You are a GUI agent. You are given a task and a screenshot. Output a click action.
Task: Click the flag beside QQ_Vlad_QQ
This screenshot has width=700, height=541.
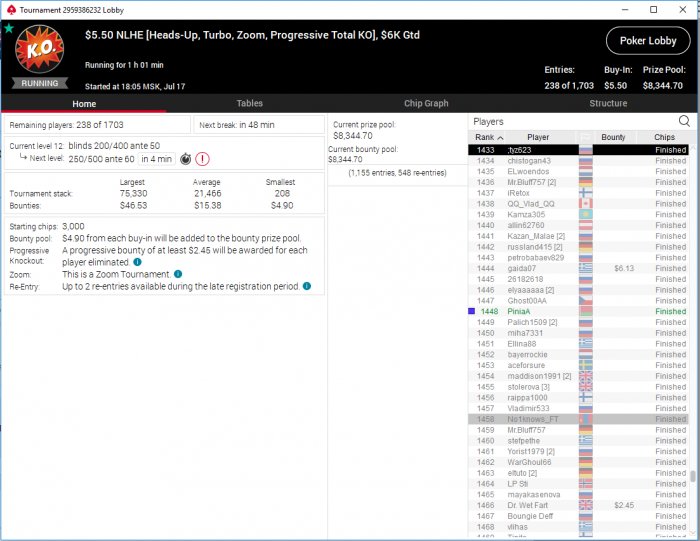585,204
